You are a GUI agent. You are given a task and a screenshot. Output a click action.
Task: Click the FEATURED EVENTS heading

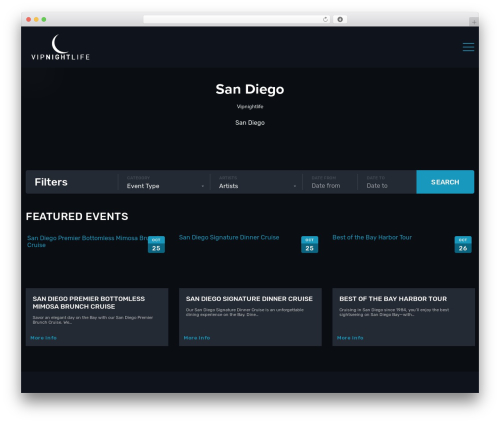[x=77, y=216]
